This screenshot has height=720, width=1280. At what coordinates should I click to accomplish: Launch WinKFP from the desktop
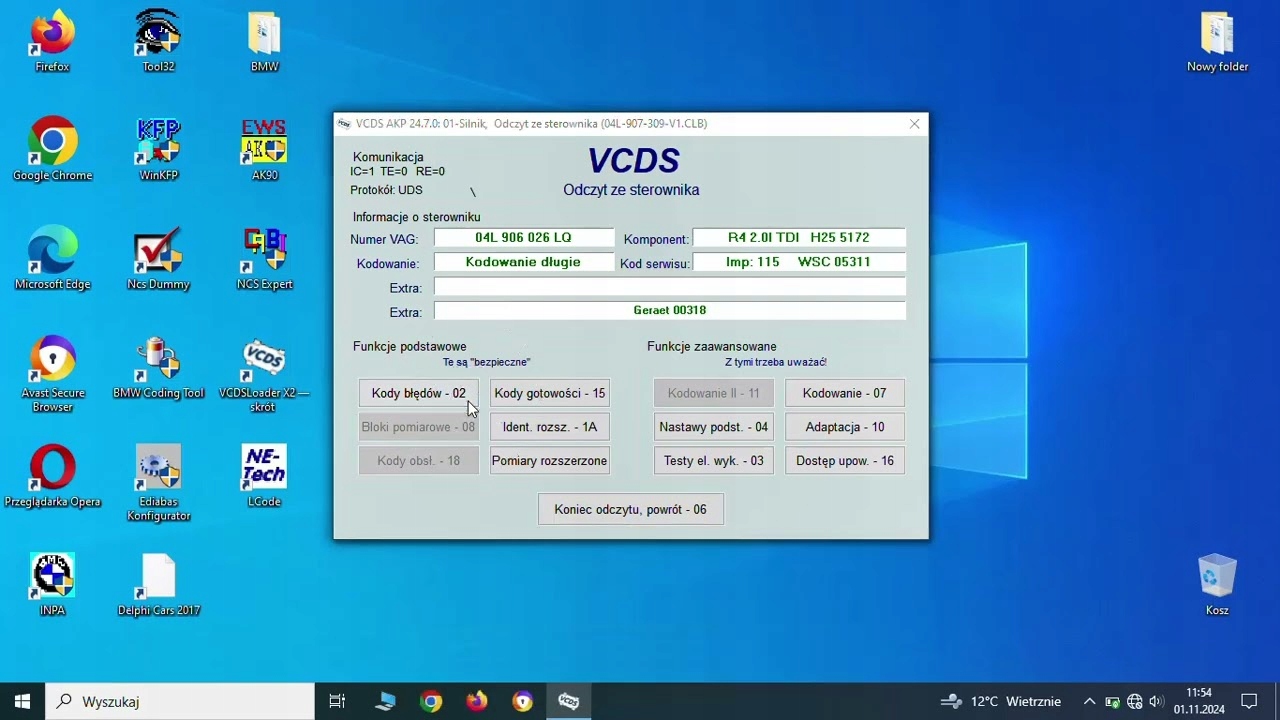(158, 143)
